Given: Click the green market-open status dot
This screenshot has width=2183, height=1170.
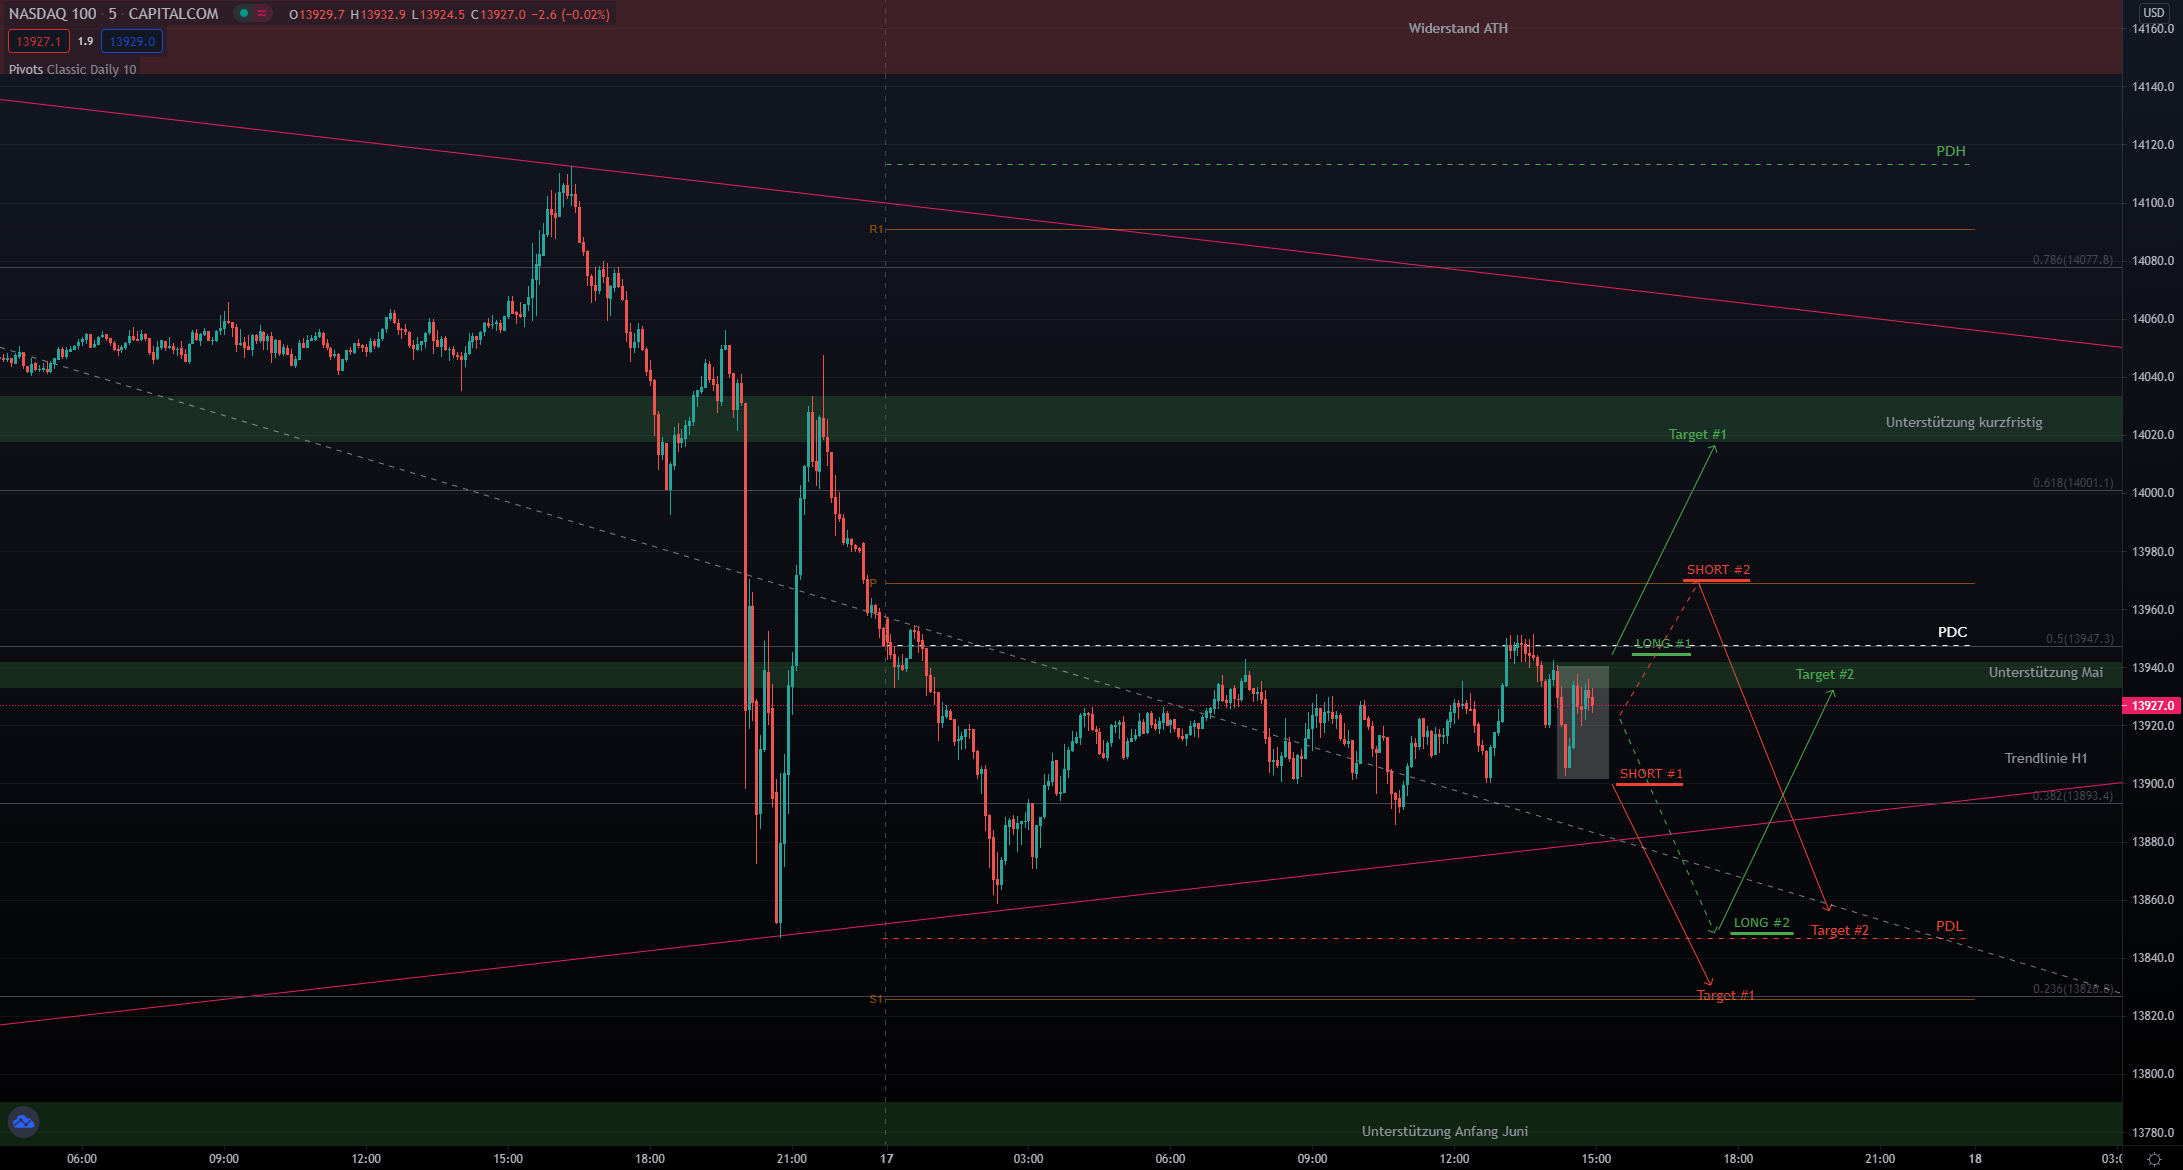Looking at the screenshot, I should (x=244, y=14).
